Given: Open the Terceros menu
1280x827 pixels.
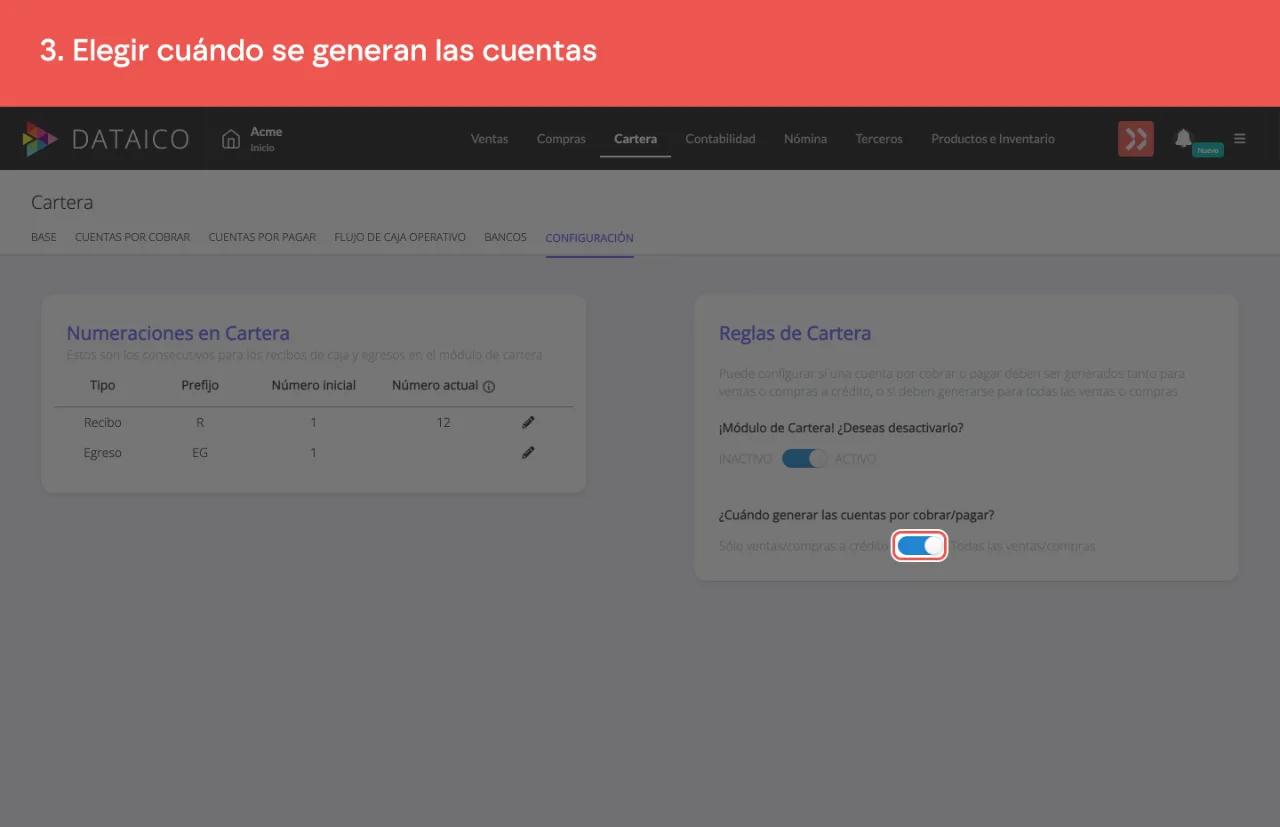Looking at the screenshot, I should point(879,139).
